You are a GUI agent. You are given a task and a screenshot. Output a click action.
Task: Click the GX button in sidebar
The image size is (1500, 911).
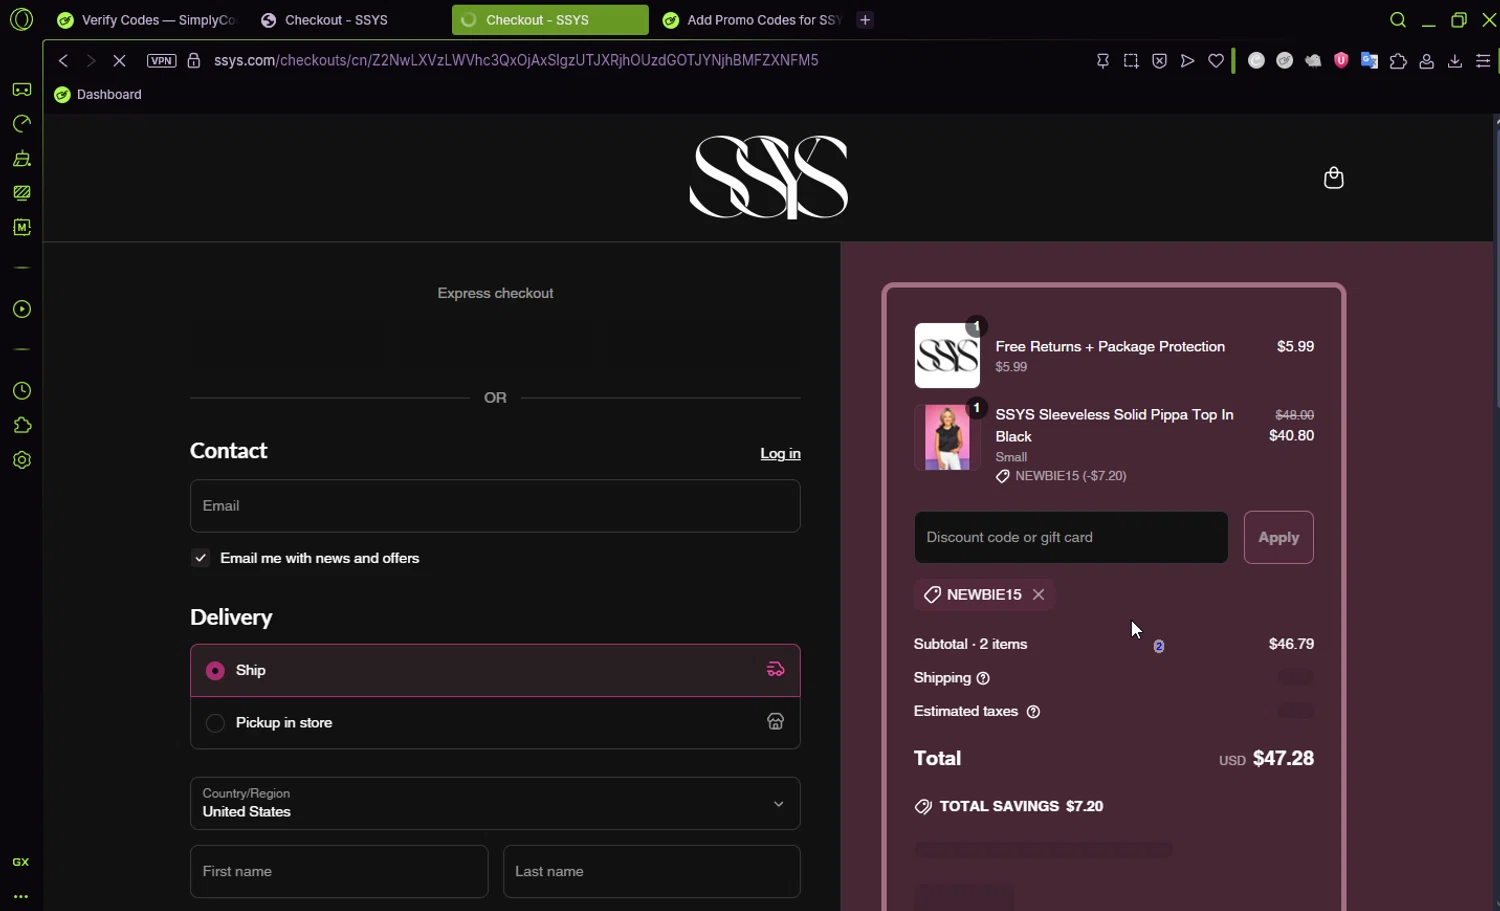(21, 862)
